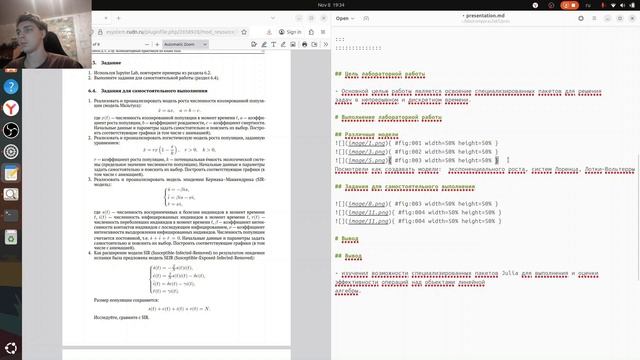Print the PDF document
Viewport: 640px width, 360px height.
pyautogui.click(x=304, y=44)
